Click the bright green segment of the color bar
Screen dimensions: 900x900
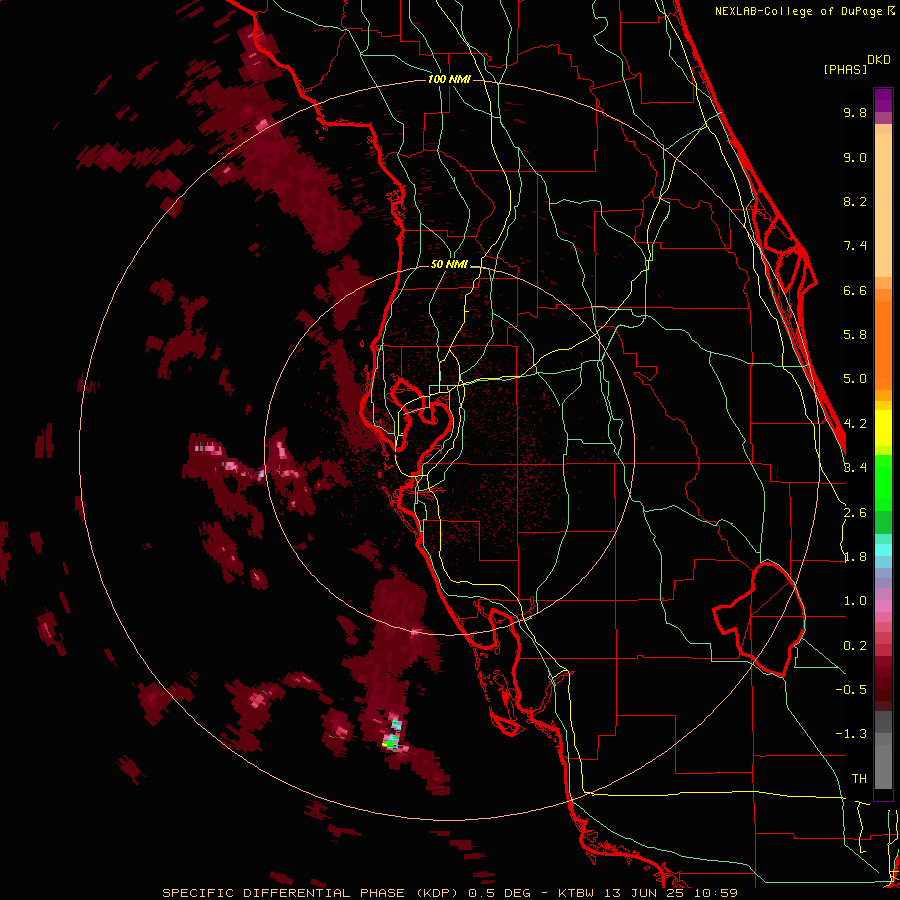click(x=883, y=481)
